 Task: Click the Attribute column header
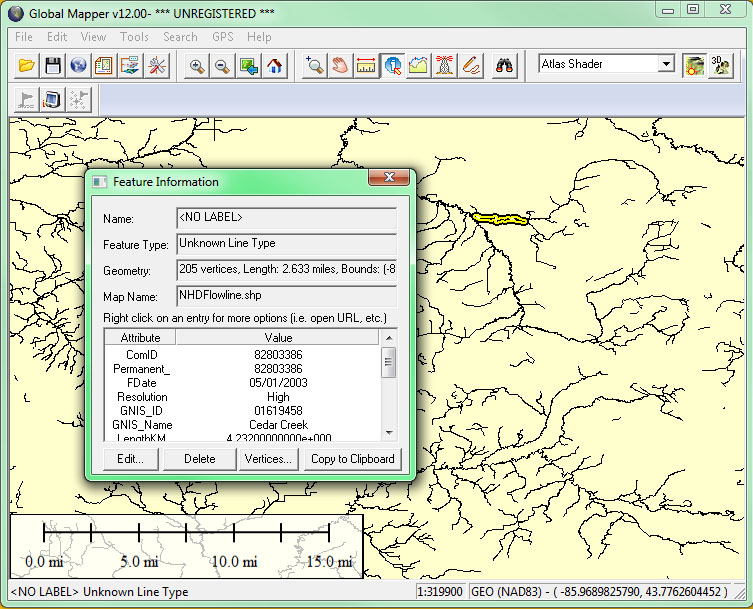[x=140, y=338]
